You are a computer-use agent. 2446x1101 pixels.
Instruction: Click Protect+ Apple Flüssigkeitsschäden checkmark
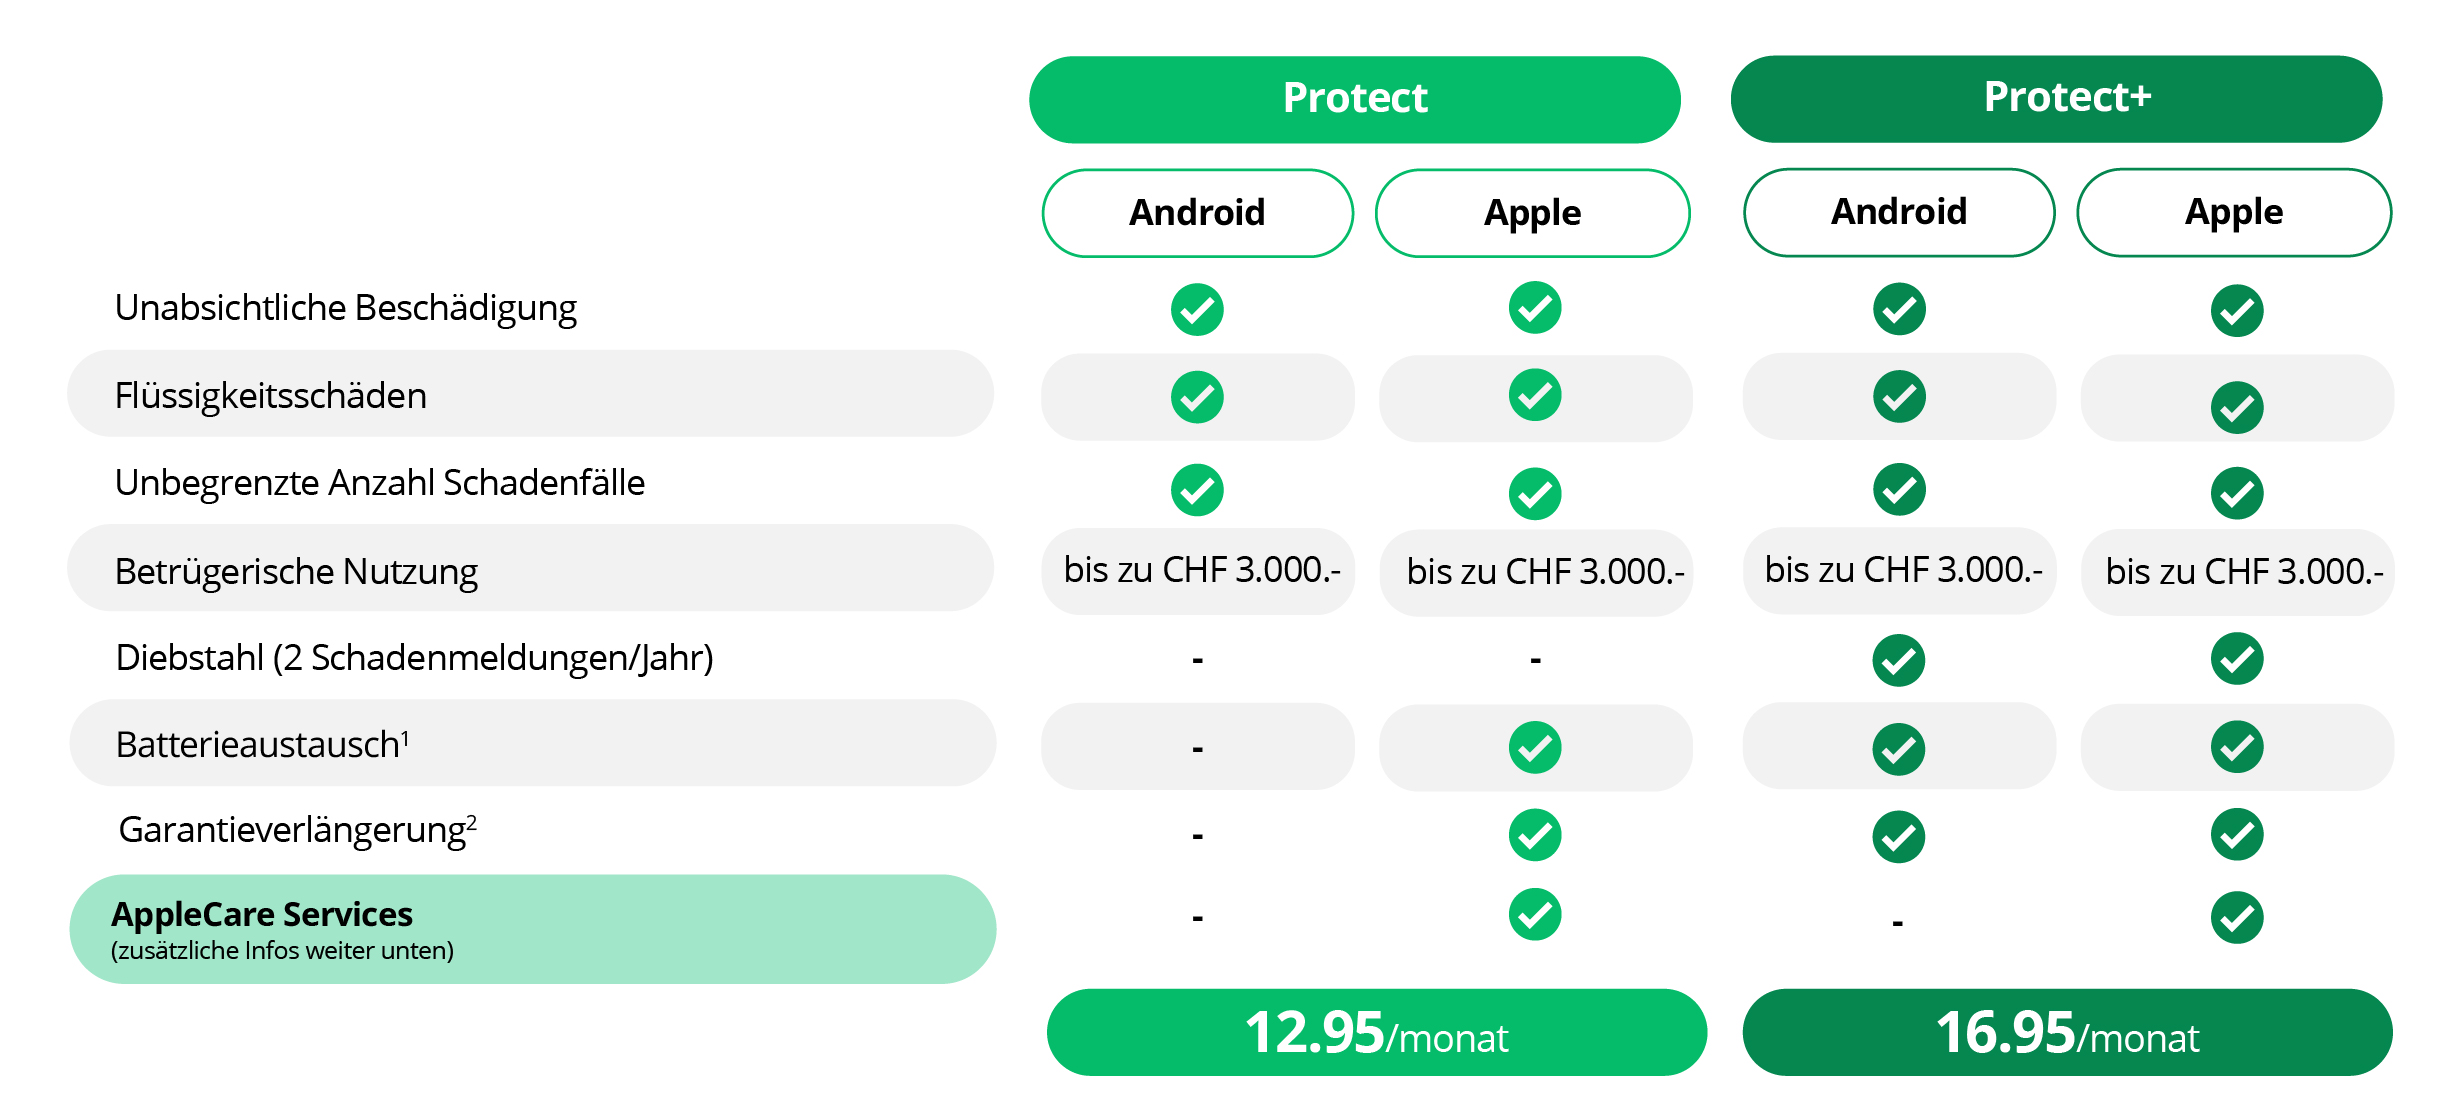click(2237, 407)
